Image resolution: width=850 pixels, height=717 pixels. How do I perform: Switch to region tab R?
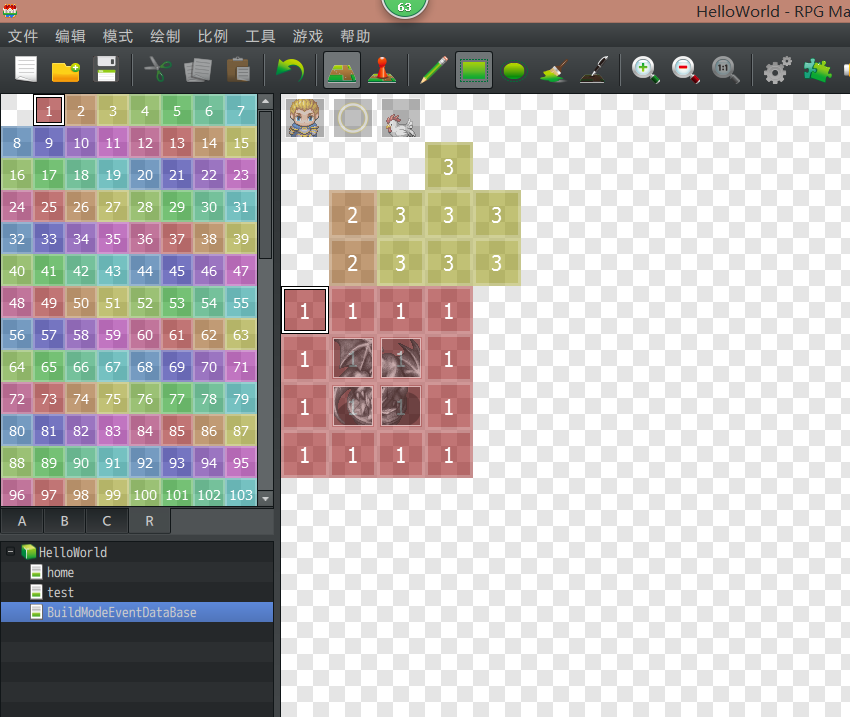150,521
